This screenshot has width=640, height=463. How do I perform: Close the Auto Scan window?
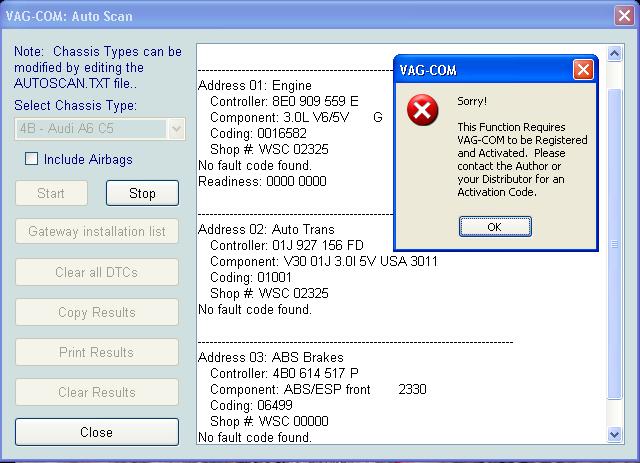pyautogui.click(x=622, y=16)
